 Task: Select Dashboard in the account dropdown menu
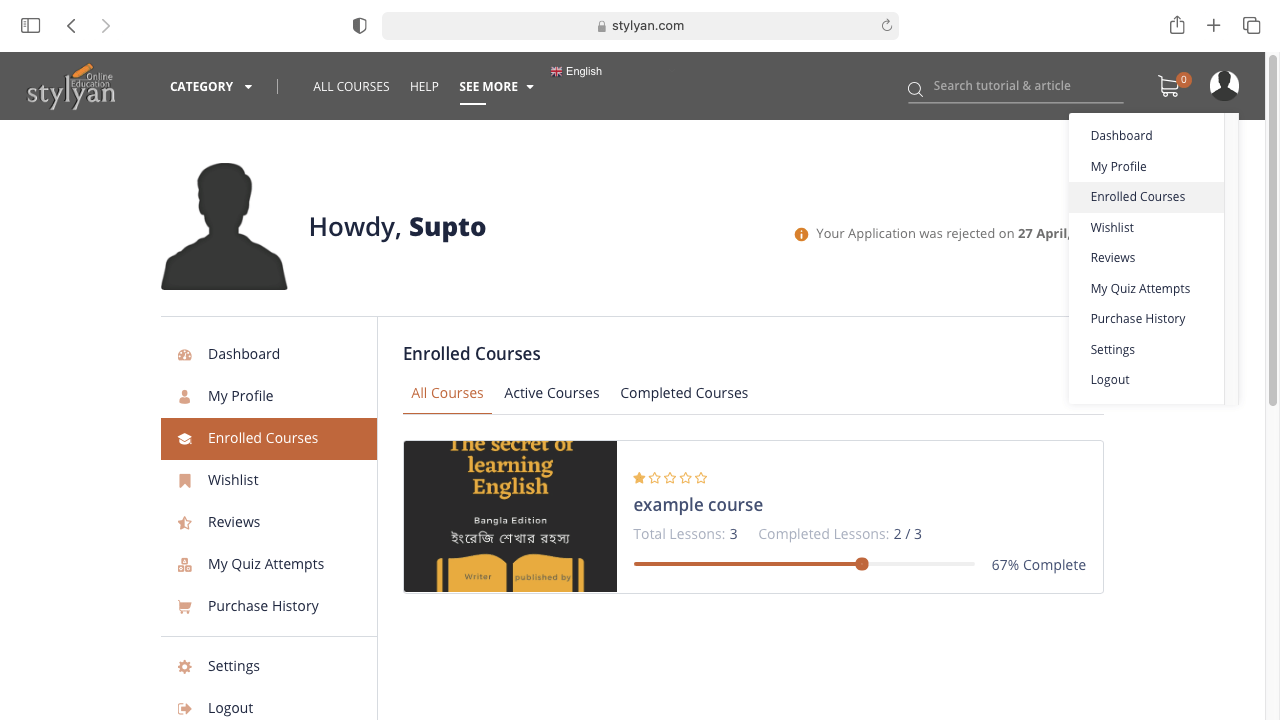point(1146,136)
